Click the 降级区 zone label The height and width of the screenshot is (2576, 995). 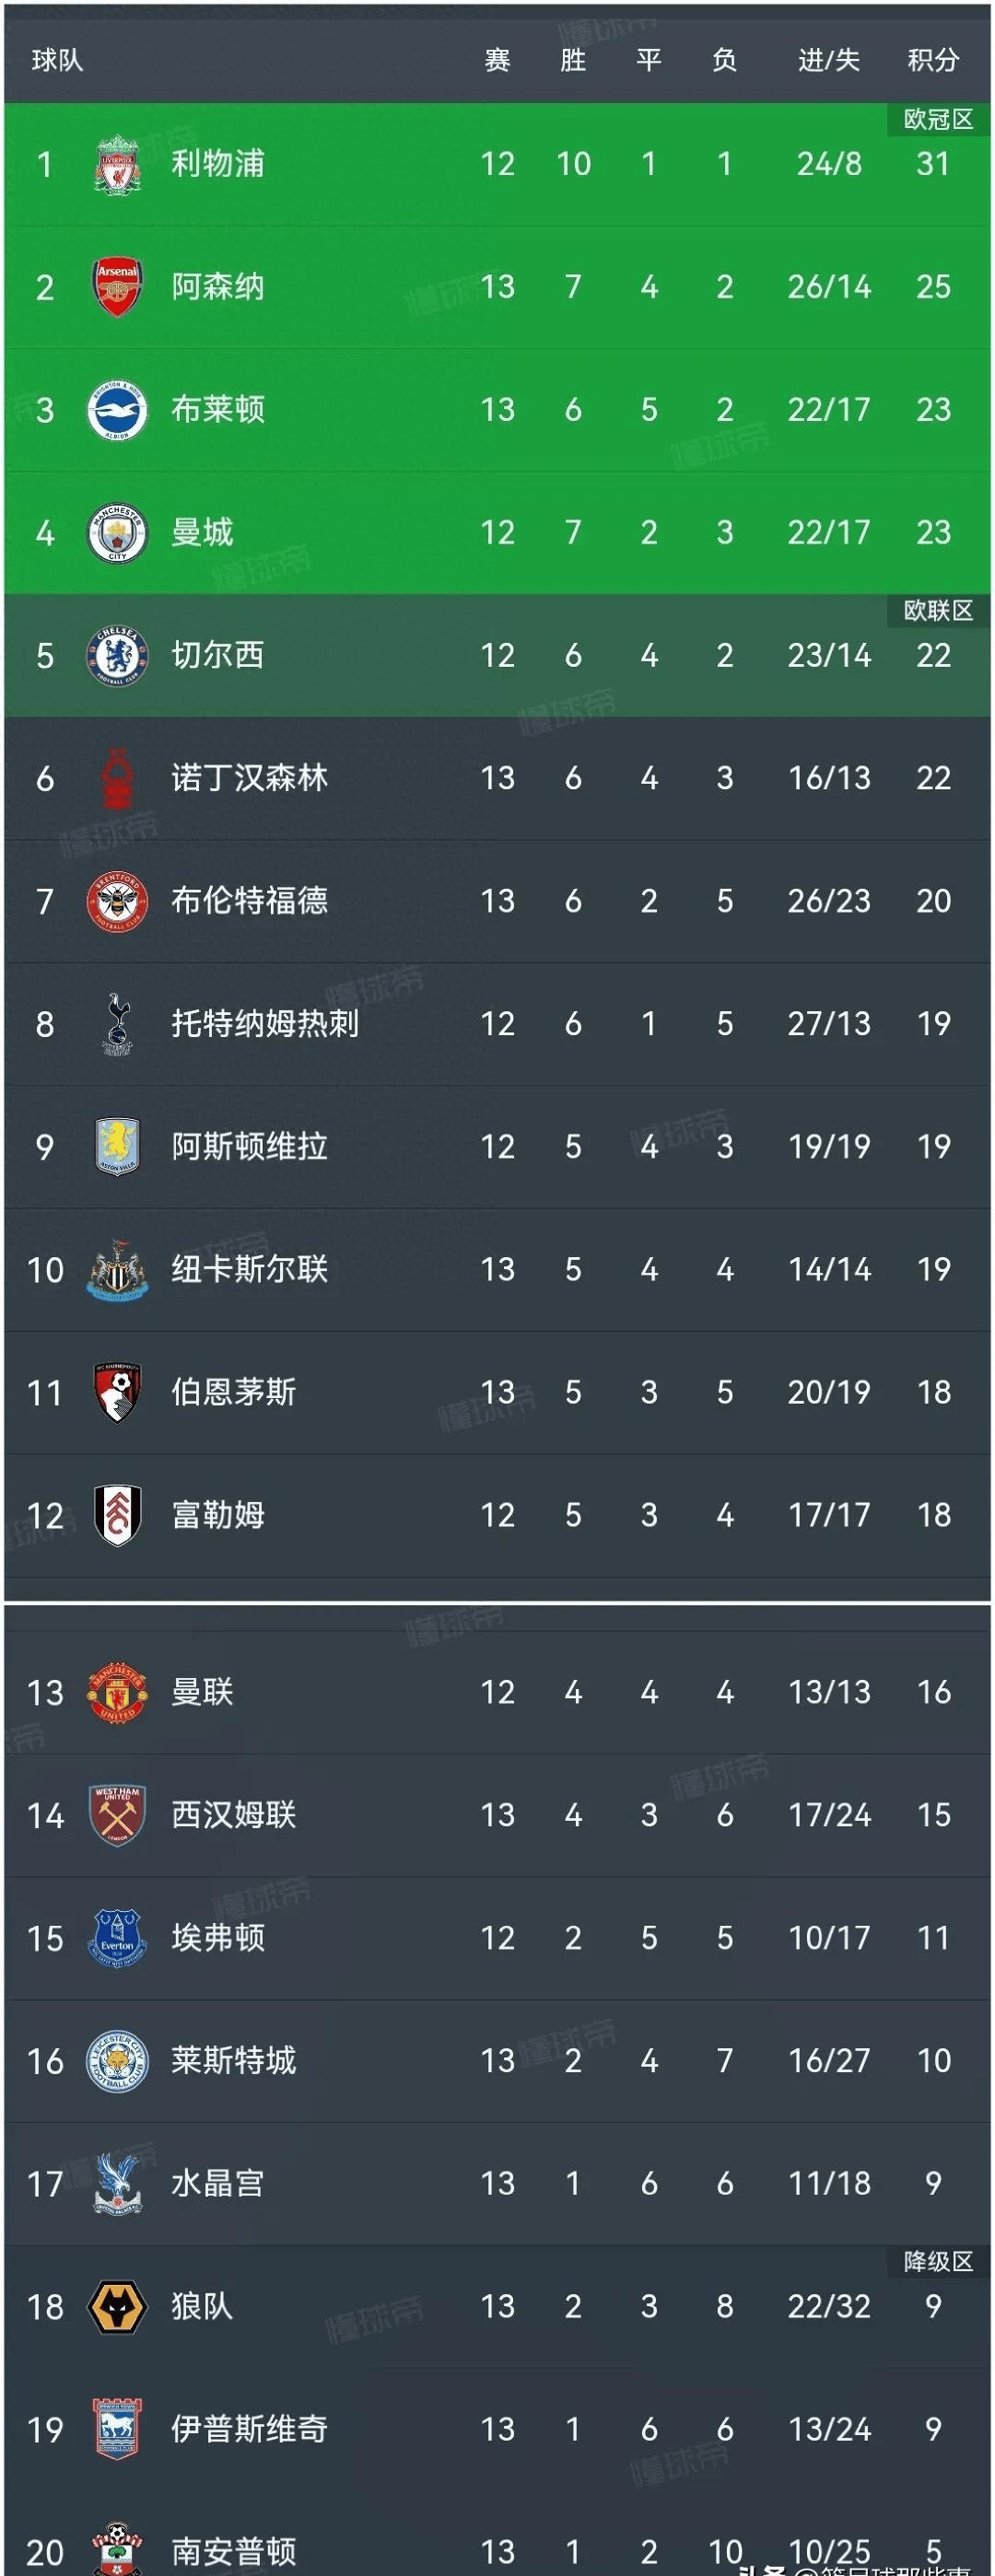click(937, 2262)
